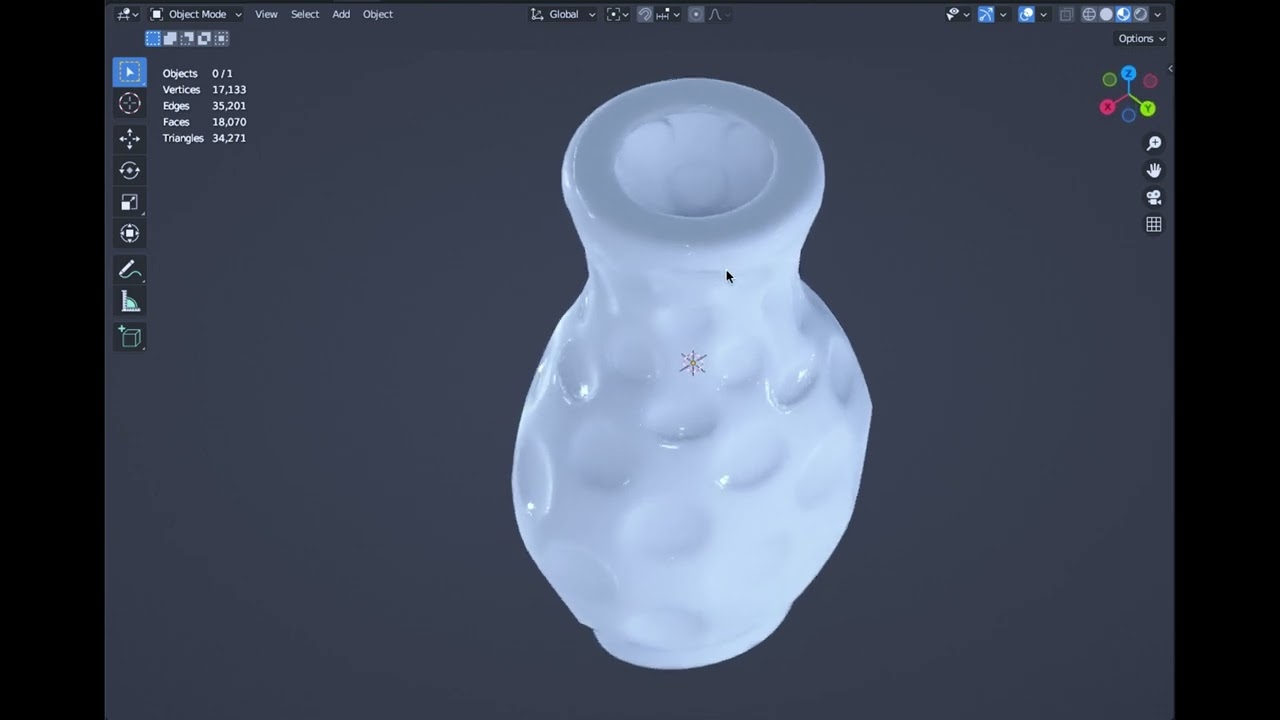Image resolution: width=1280 pixels, height=720 pixels.
Task: Select the Select Box tool
Action: pos(129,72)
